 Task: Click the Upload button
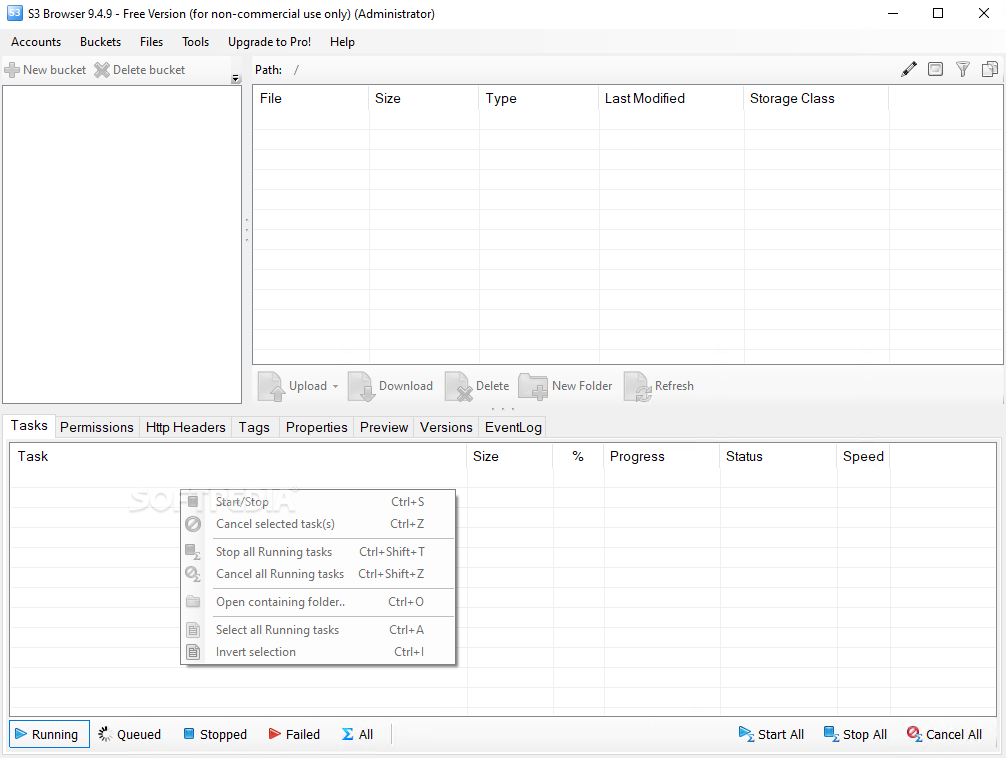[293, 386]
